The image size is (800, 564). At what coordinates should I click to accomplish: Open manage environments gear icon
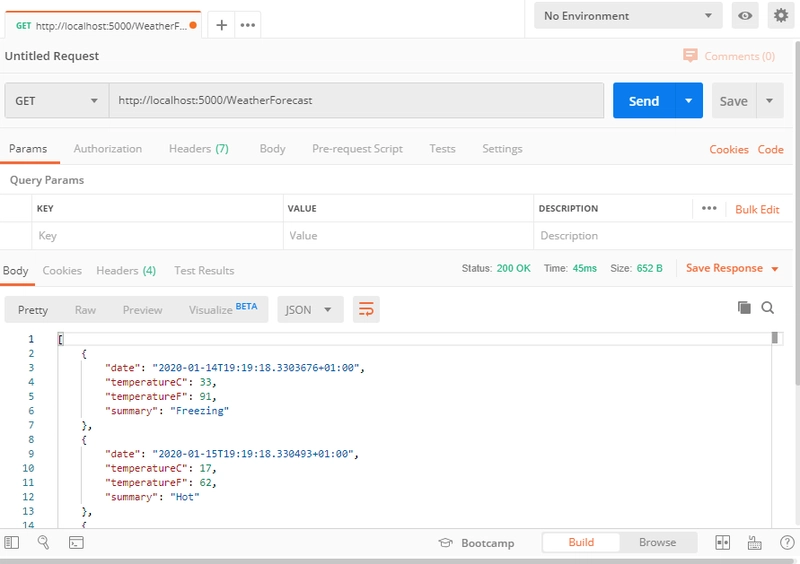(x=781, y=16)
